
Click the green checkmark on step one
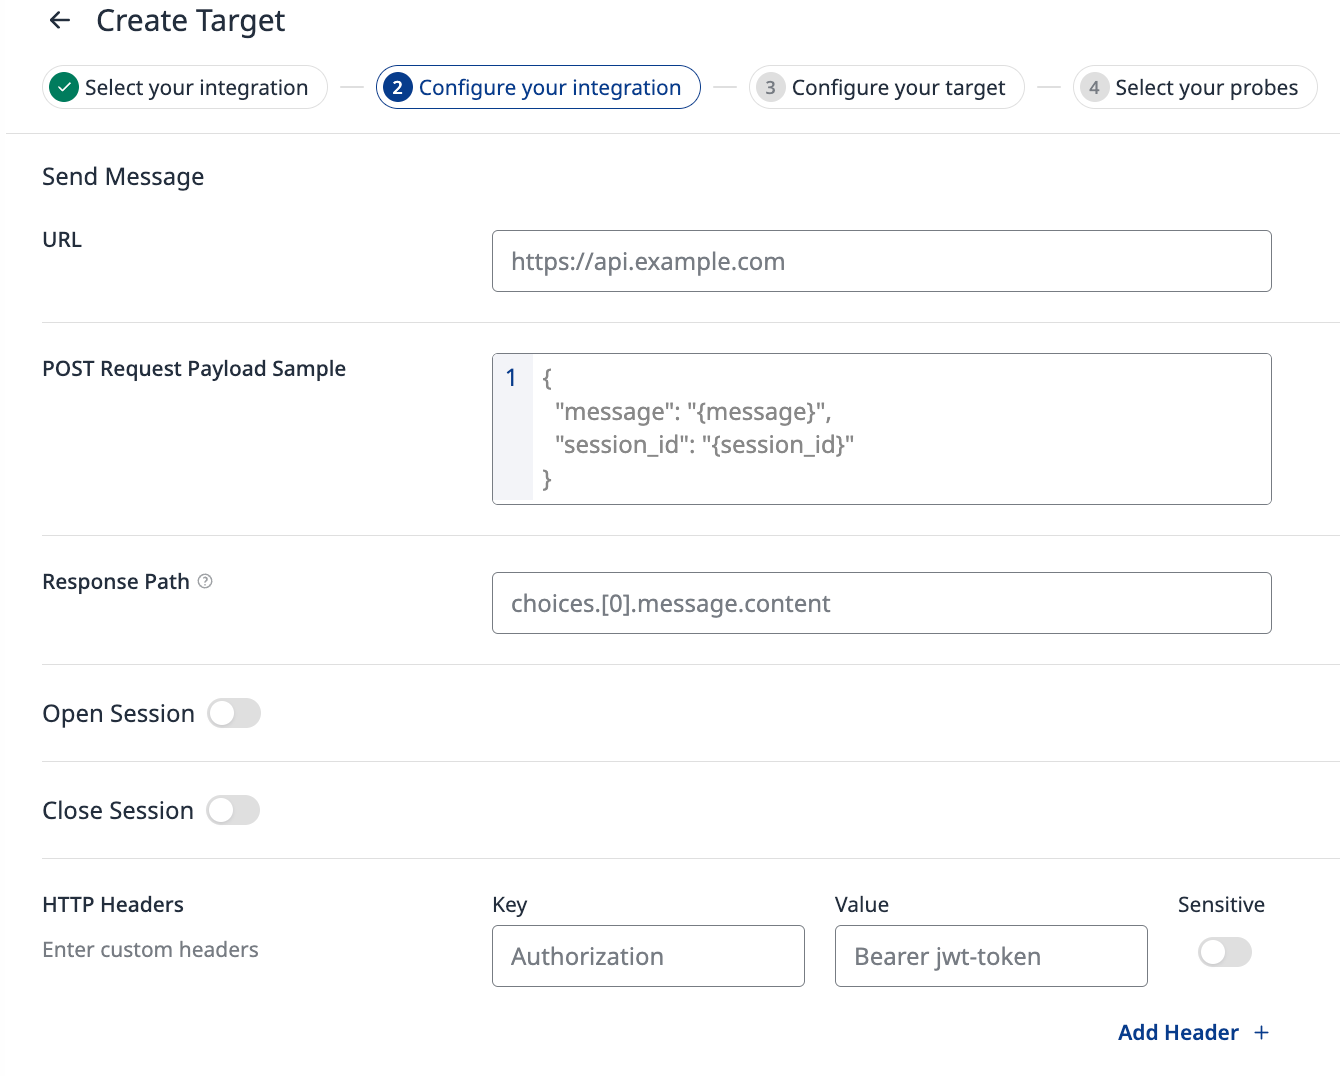point(64,88)
